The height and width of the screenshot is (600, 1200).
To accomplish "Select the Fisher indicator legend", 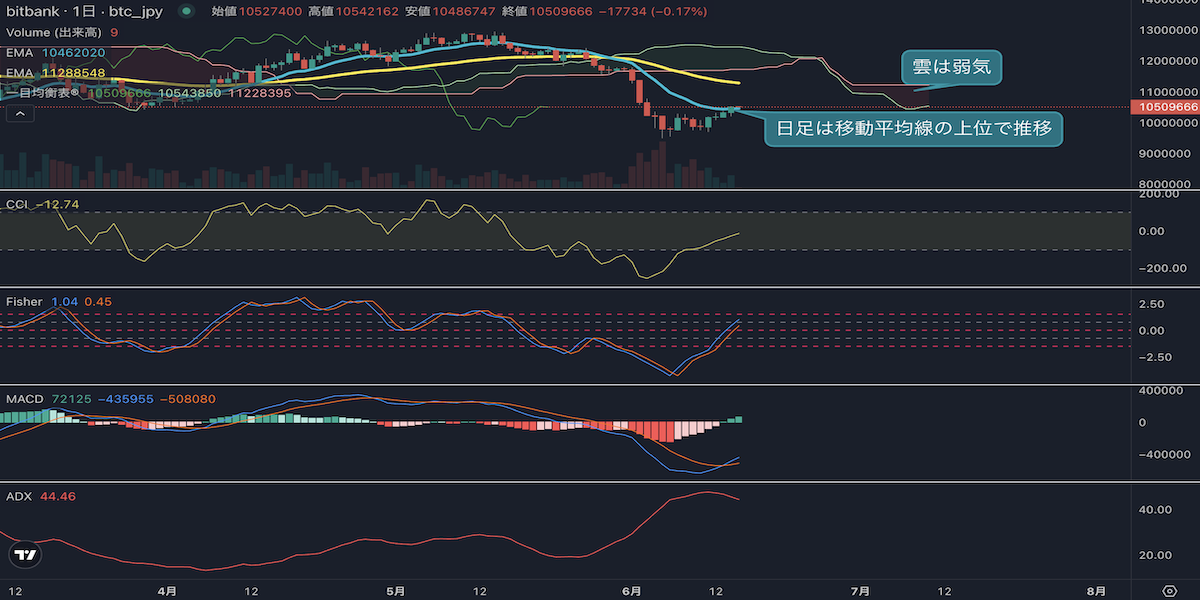I will coord(59,301).
